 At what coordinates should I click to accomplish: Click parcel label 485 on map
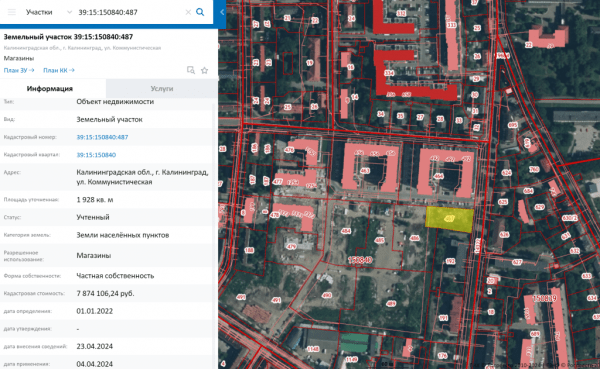[379, 240]
